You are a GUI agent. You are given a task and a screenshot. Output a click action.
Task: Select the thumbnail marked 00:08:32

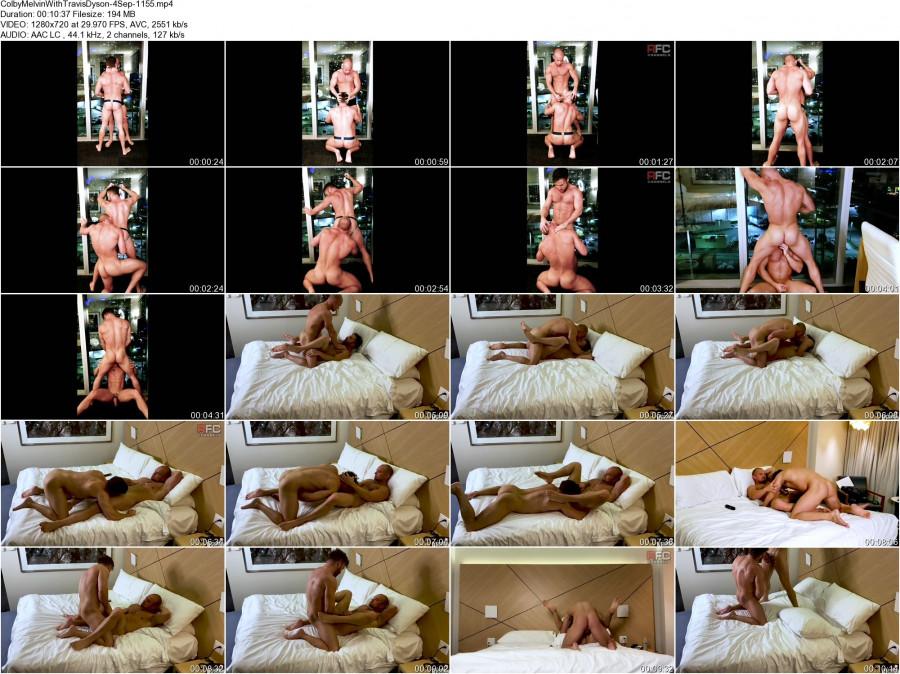tap(112, 609)
